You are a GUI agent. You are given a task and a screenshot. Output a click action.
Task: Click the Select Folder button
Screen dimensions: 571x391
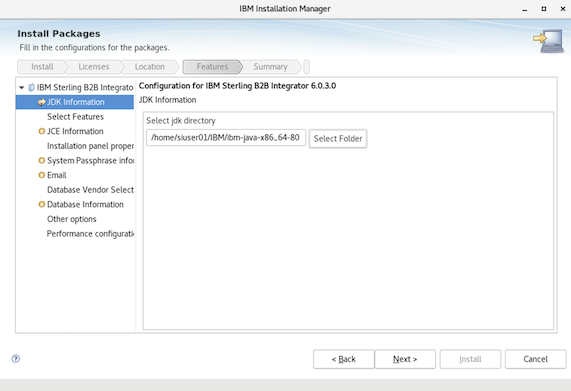click(x=338, y=139)
